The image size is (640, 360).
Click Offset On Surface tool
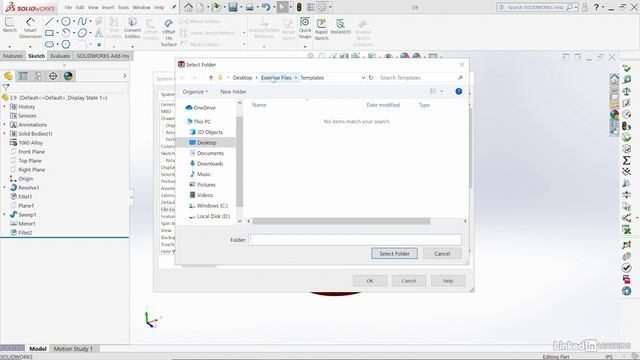pyautogui.click(x=169, y=32)
